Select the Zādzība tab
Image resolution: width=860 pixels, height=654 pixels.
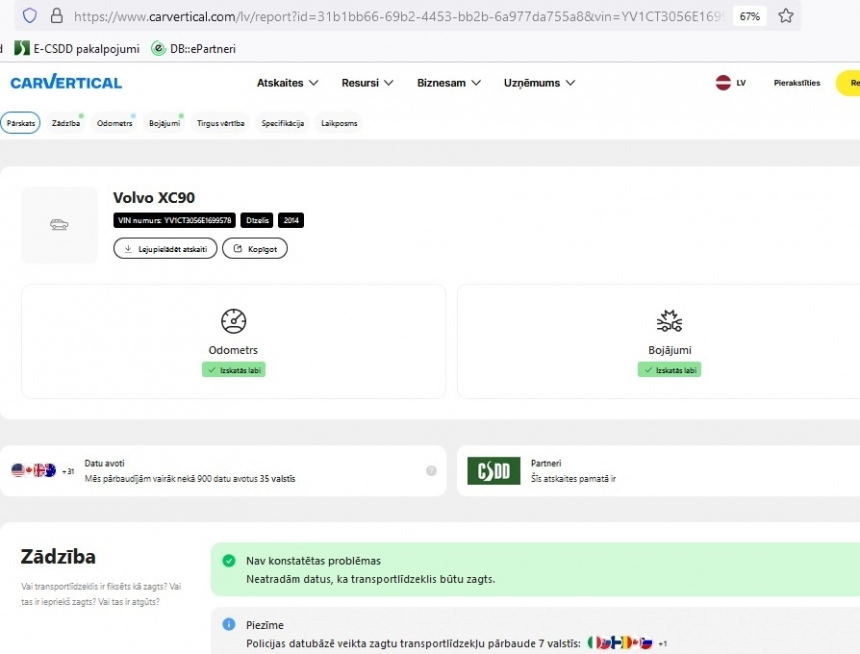(66, 123)
